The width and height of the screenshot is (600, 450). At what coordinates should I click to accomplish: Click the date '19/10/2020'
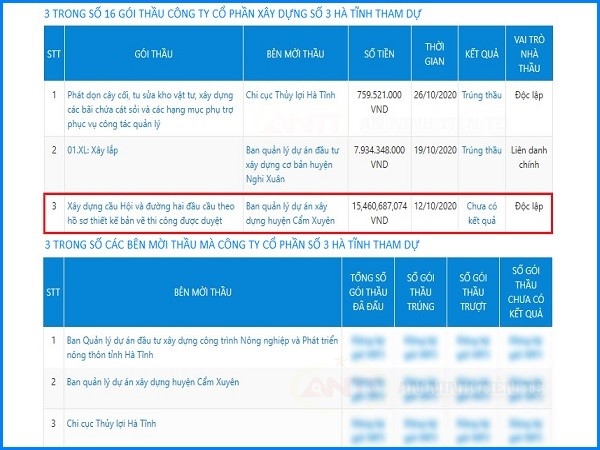click(x=435, y=150)
